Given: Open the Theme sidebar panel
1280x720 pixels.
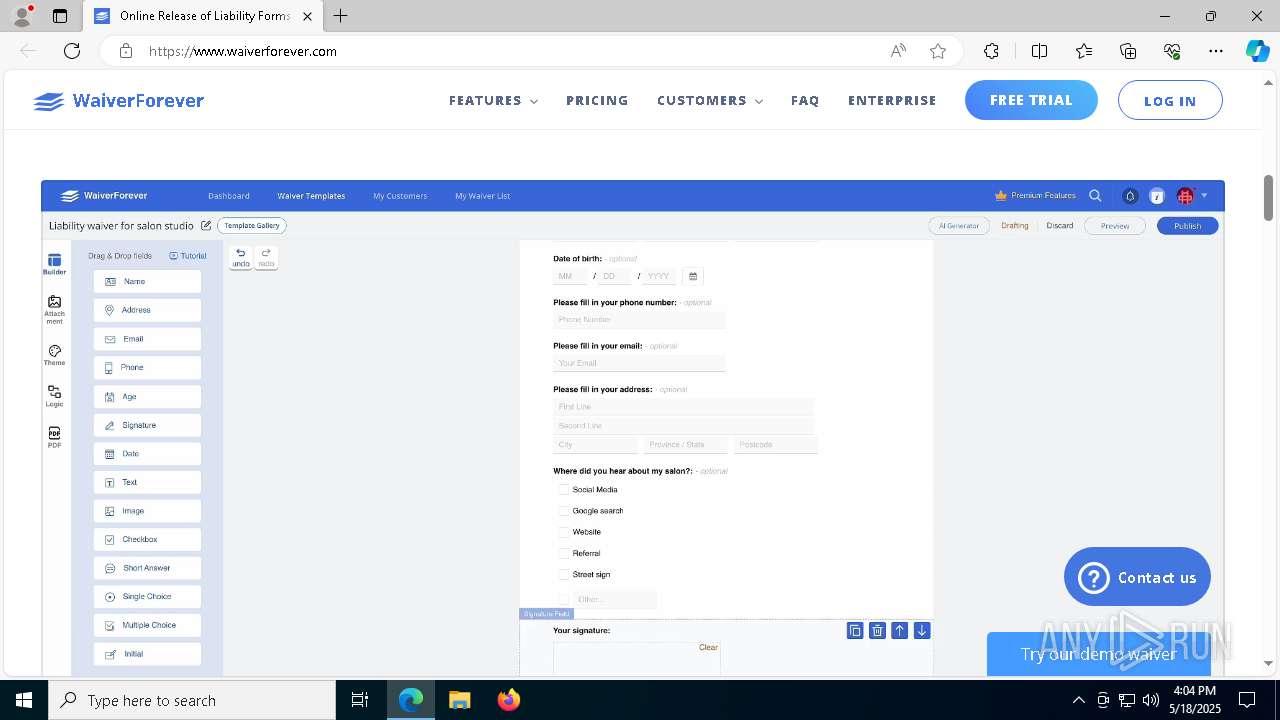Looking at the screenshot, I should click(x=54, y=355).
